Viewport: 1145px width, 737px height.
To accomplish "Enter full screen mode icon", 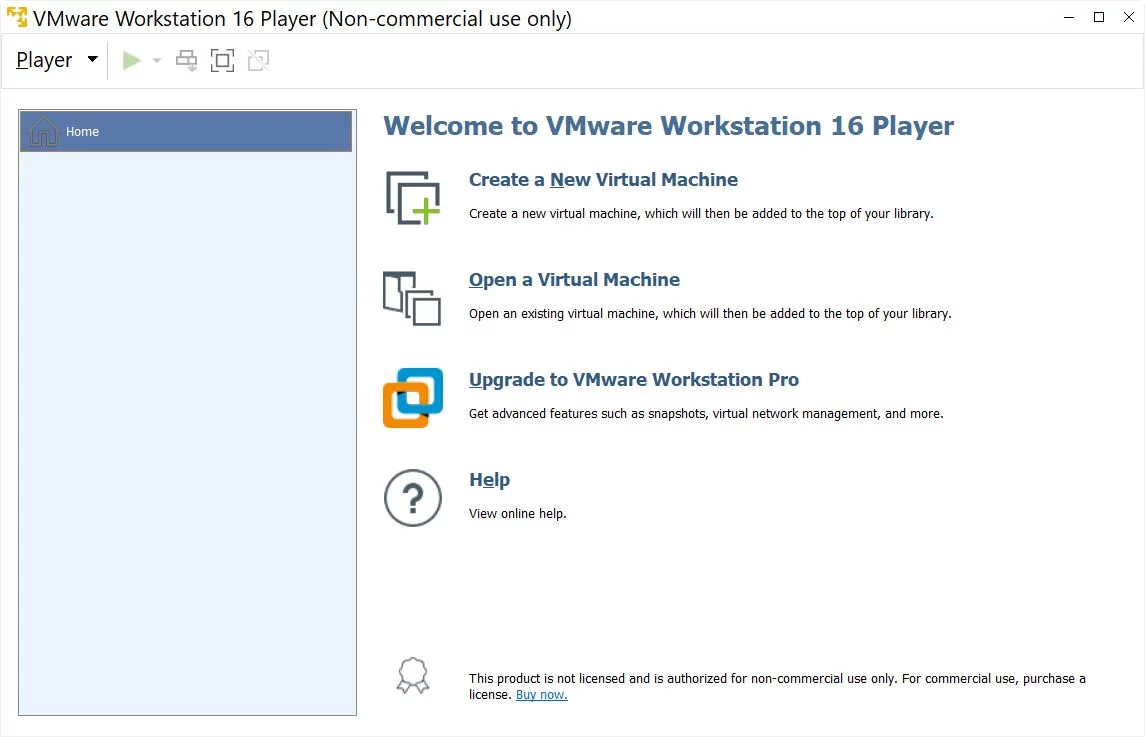I will pyautogui.click(x=223, y=61).
